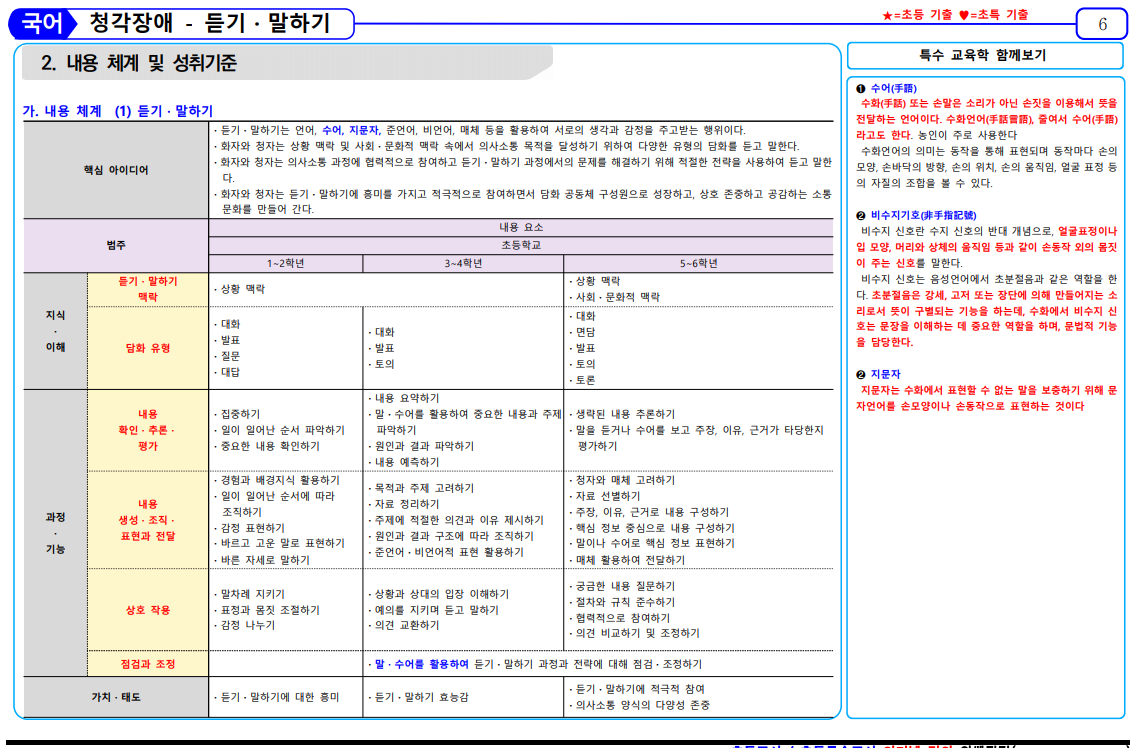Select '내용 요약하기'
Screen dimensions: 1135x748
pyautogui.click(x=407, y=398)
